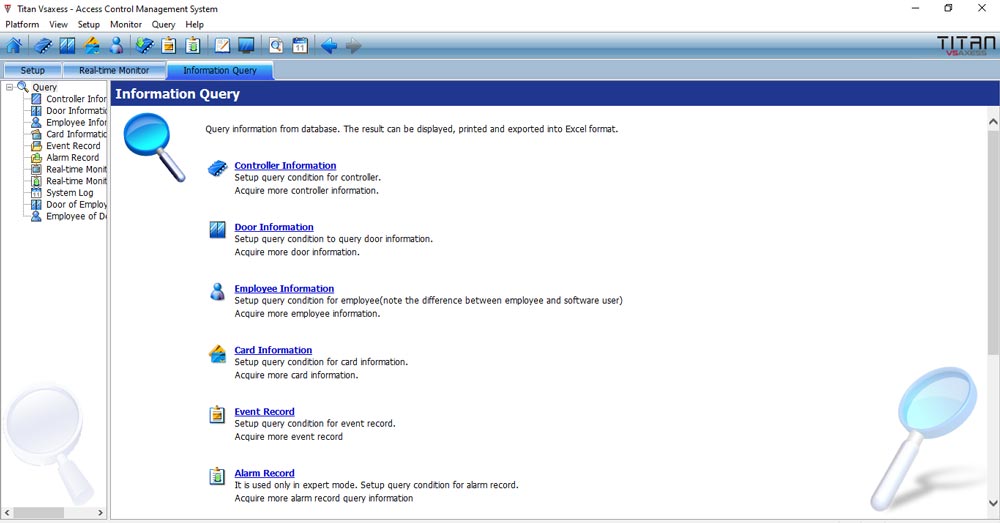
Task: Click the monitor screen toolbar icon
Action: (x=246, y=45)
